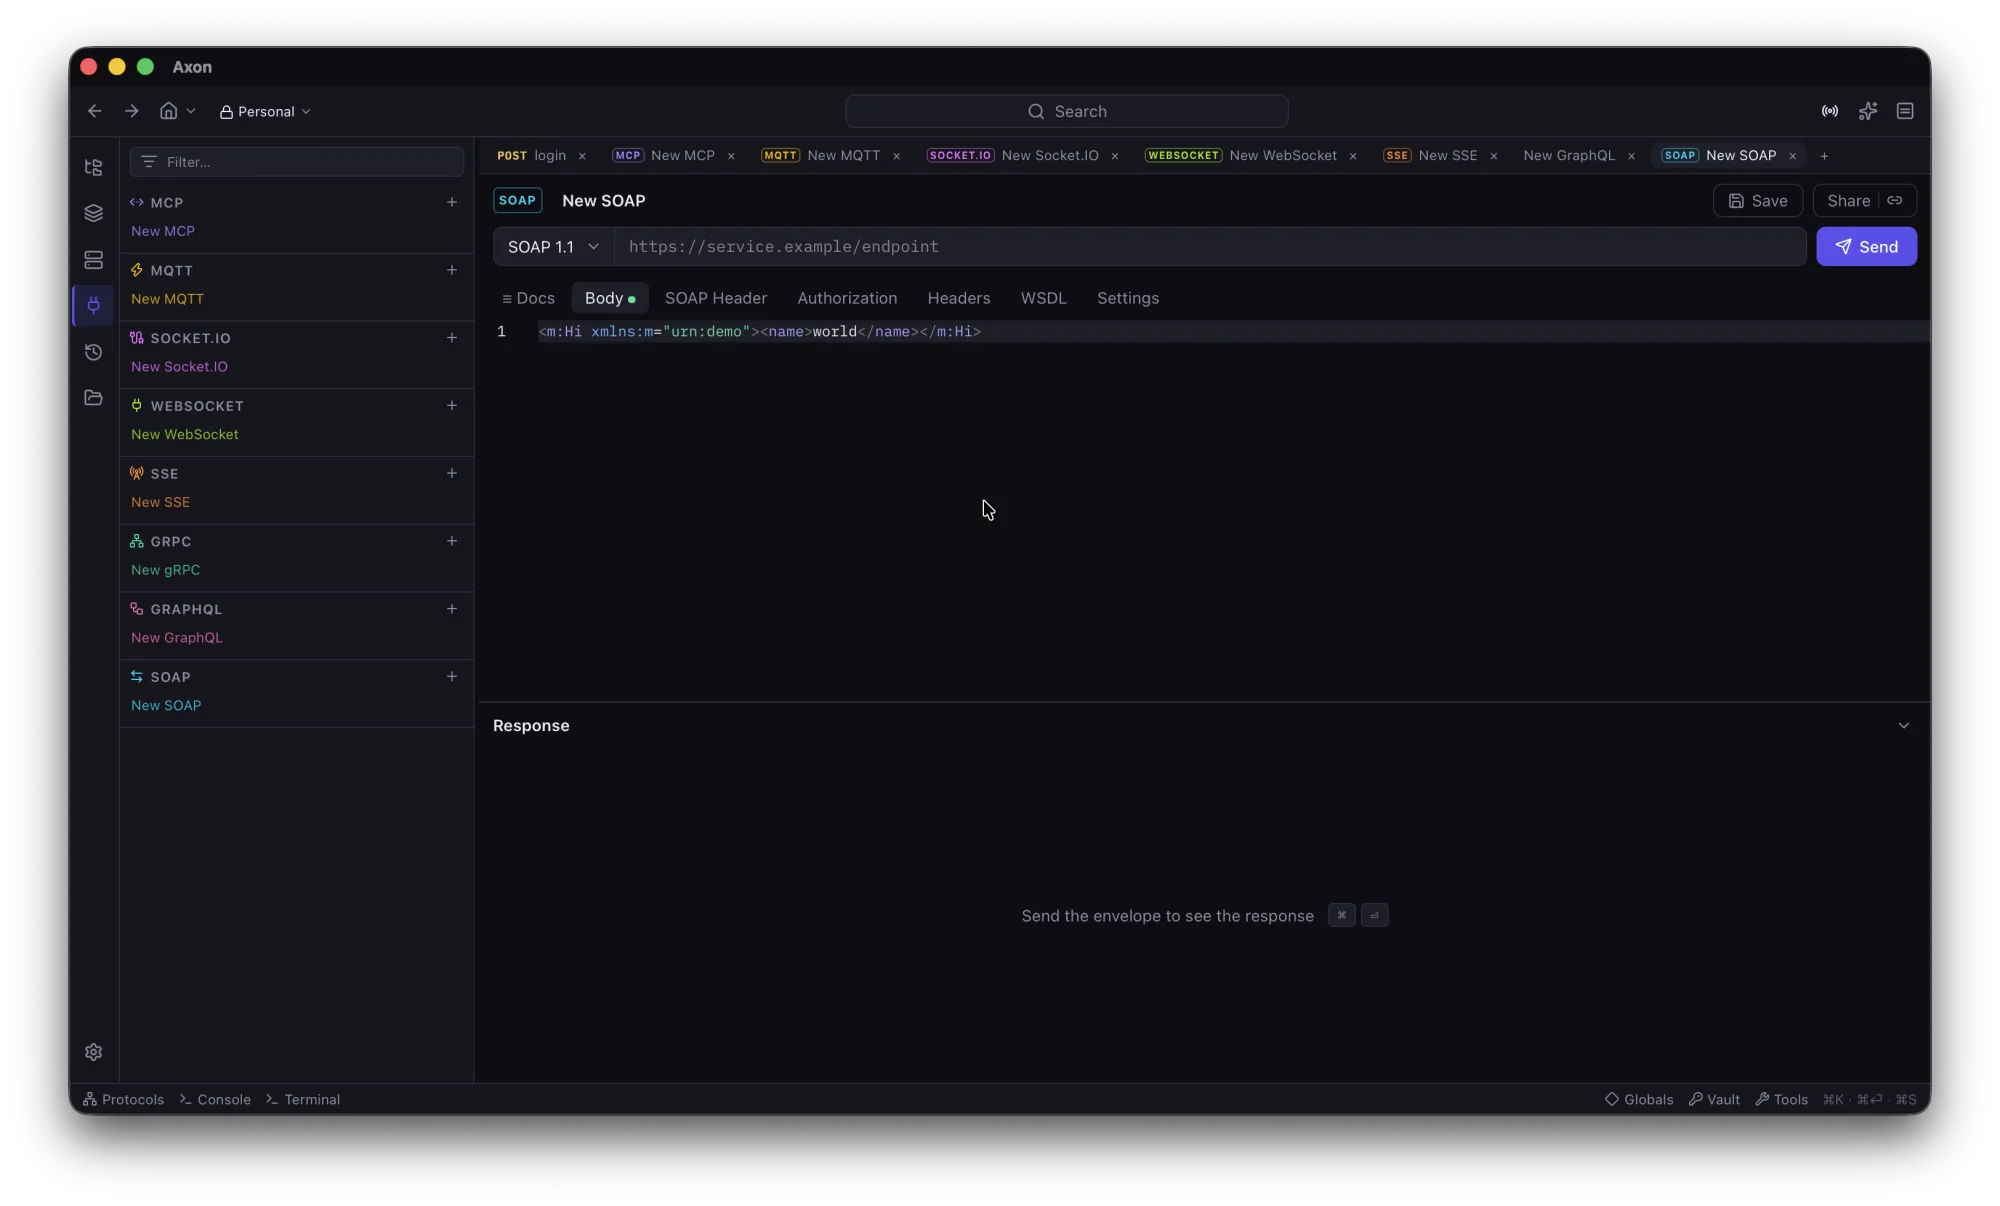Screen dimensions: 2000x1206
Task: Open the stacked layers sidebar icon
Action: tap(93, 213)
